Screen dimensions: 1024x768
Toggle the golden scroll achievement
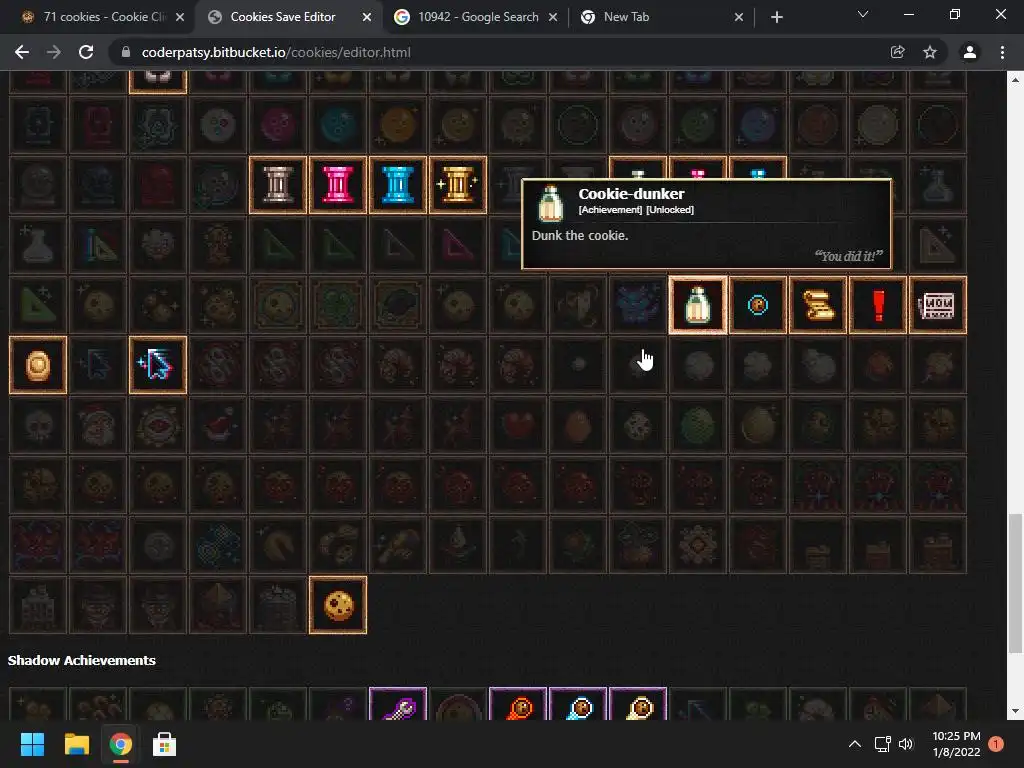(818, 305)
